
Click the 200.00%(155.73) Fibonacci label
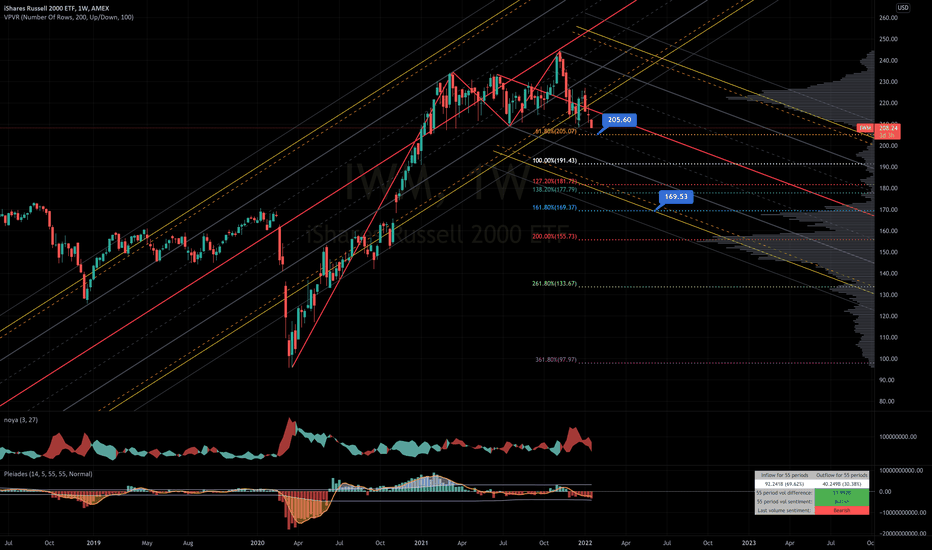click(555, 237)
